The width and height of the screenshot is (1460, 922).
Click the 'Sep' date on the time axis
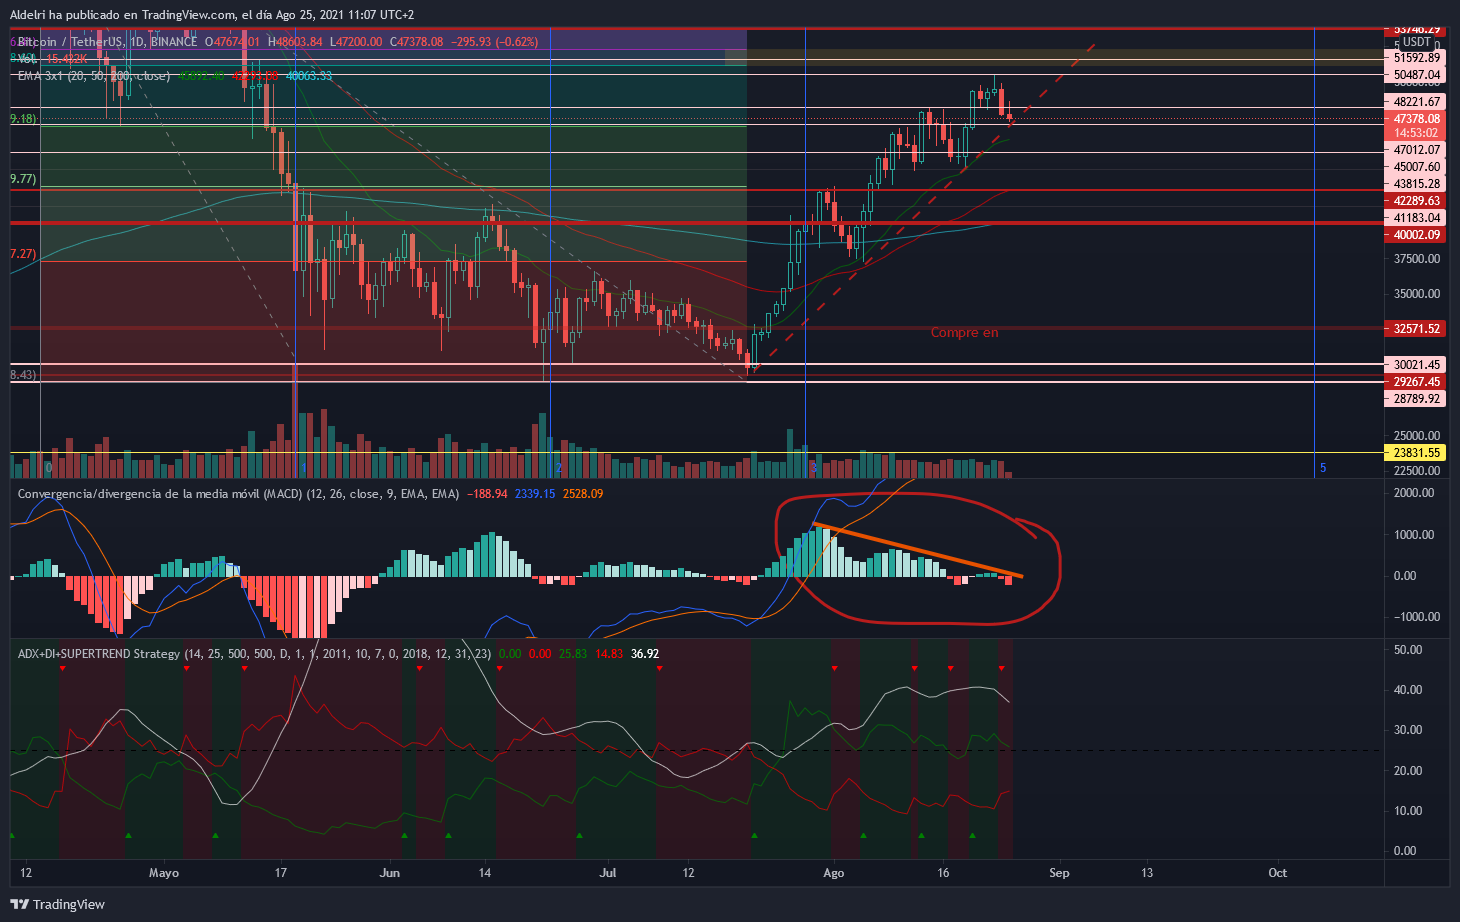pyautogui.click(x=1059, y=873)
